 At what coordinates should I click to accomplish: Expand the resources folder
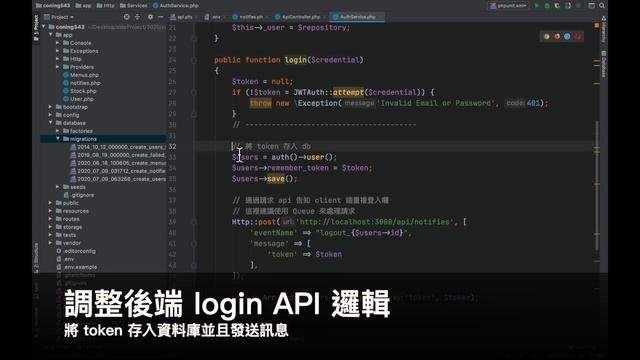click(x=51, y=211)
